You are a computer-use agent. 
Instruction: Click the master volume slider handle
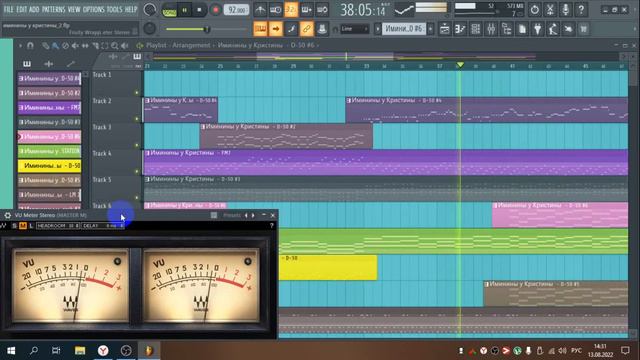point(207,29)
